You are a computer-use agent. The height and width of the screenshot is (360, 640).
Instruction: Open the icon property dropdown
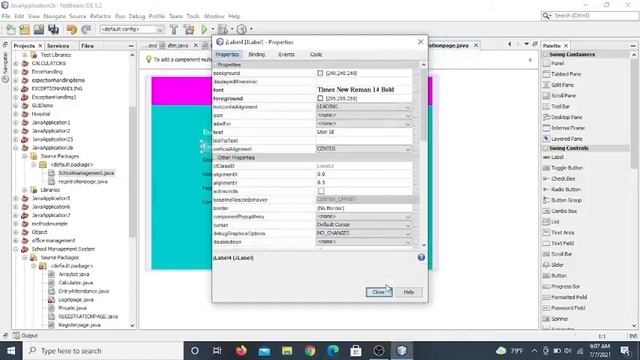pyautogui.click(x=407, y=116)
